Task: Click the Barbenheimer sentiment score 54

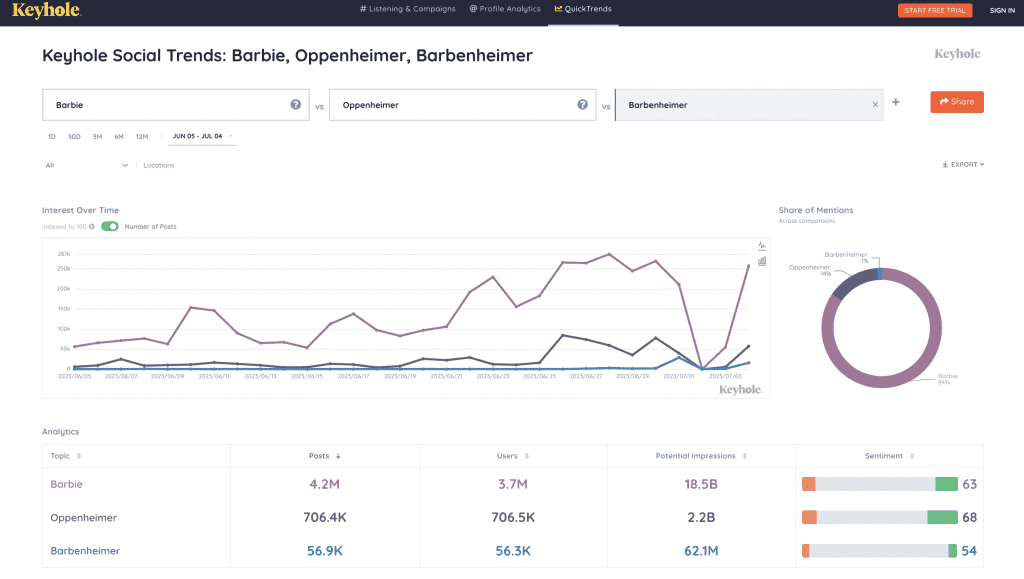Action: click(970, 551)
